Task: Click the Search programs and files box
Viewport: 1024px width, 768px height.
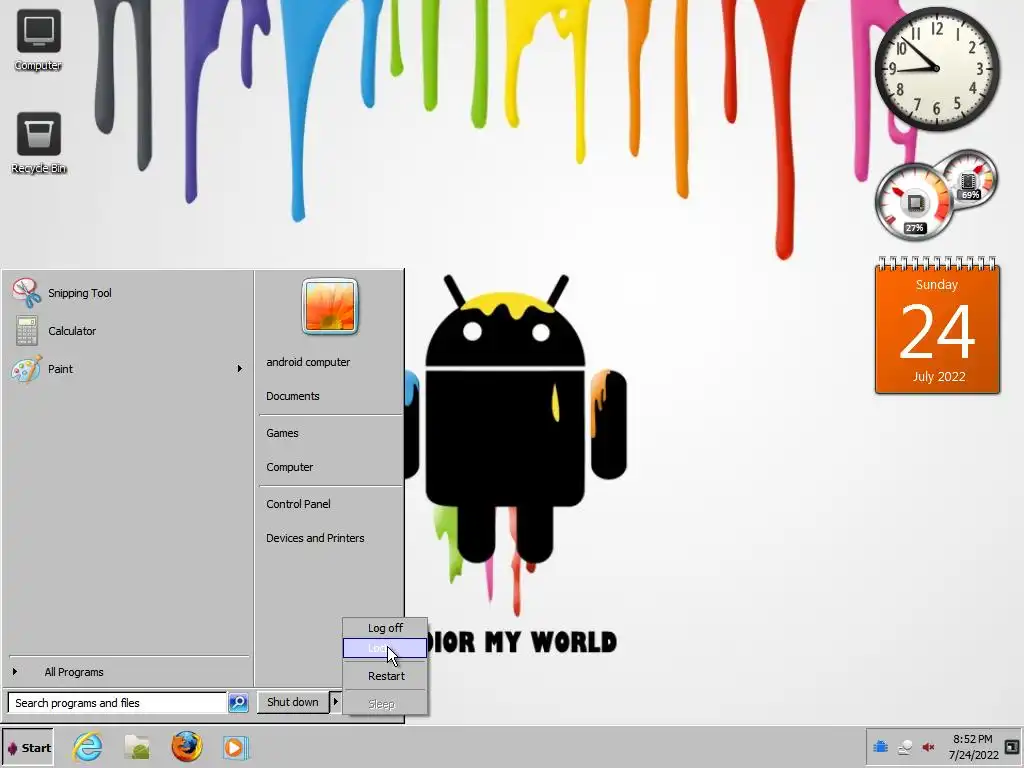Action: [x=118, y=703]
